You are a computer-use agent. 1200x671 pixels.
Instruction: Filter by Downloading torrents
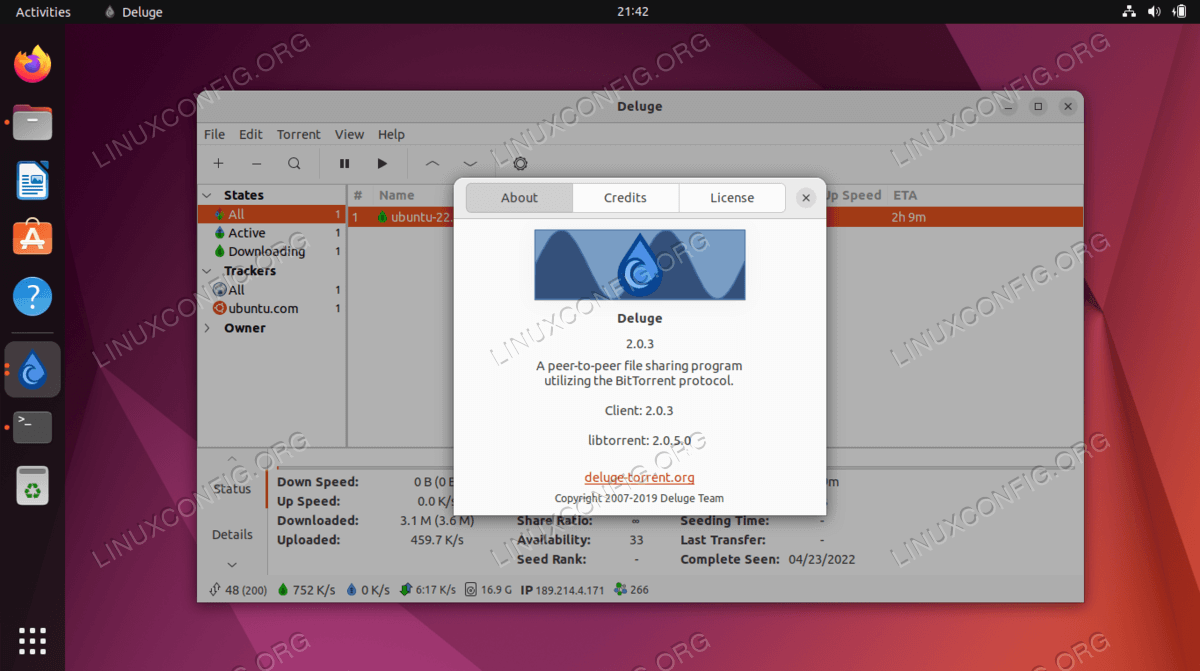271,252
